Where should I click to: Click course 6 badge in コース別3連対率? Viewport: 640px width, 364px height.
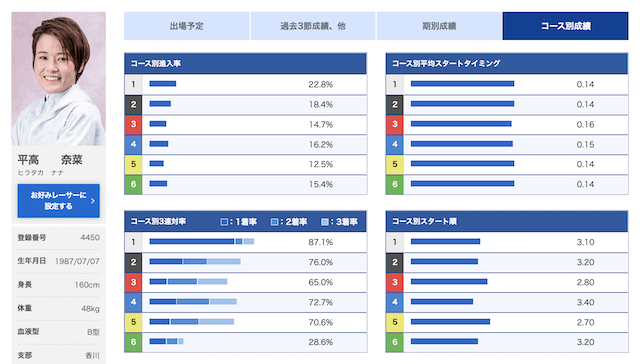133,342
